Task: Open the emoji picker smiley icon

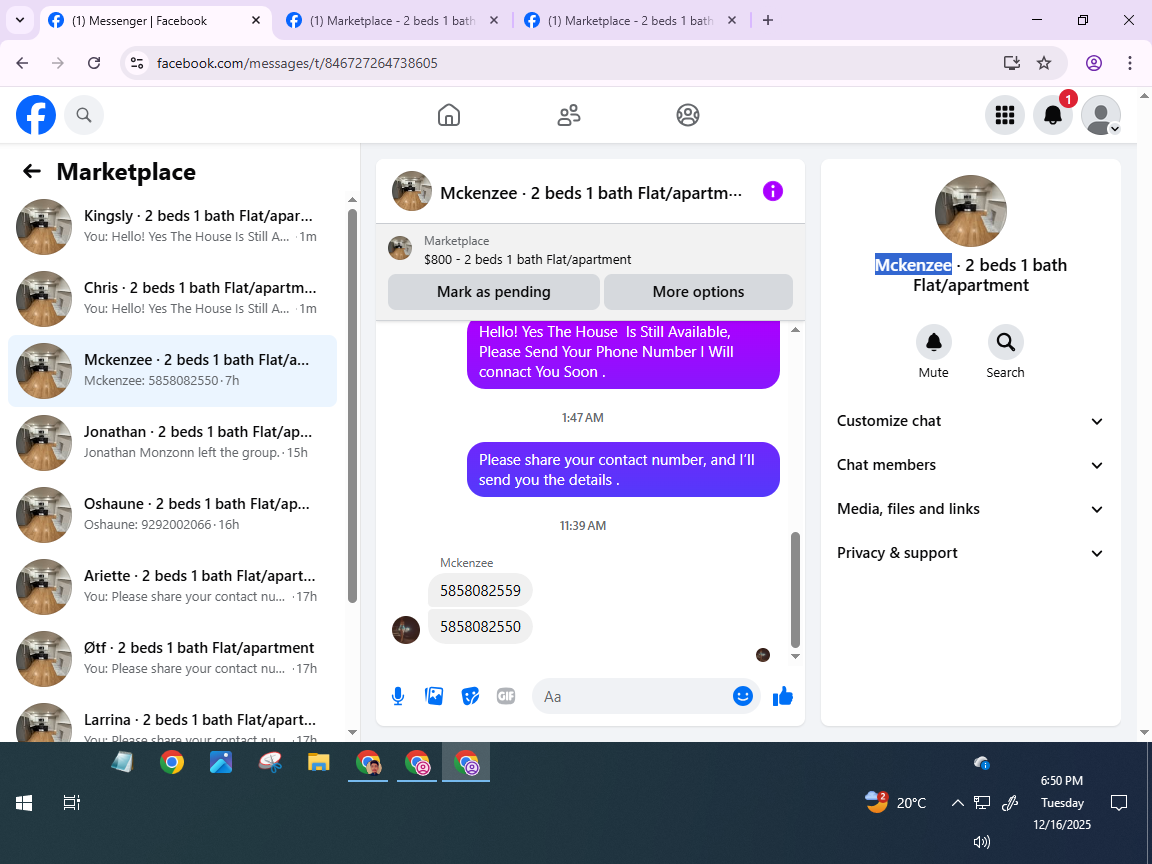Action: [x=743, y=696]
